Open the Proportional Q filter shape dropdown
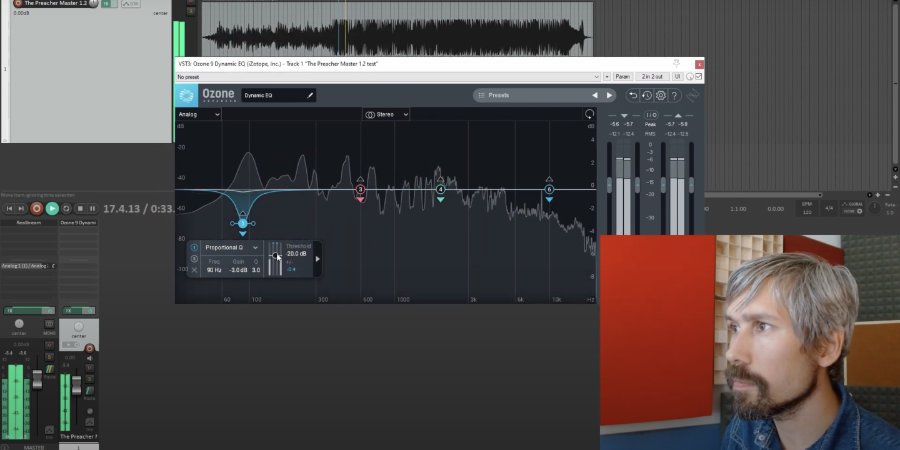The height and width of the screenshot is (450, 900). (231, 247)
